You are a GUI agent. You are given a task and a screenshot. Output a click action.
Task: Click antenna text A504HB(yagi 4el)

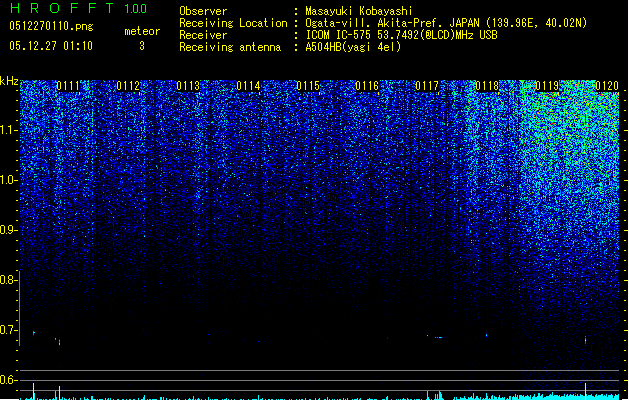click(x=353, y=47)
